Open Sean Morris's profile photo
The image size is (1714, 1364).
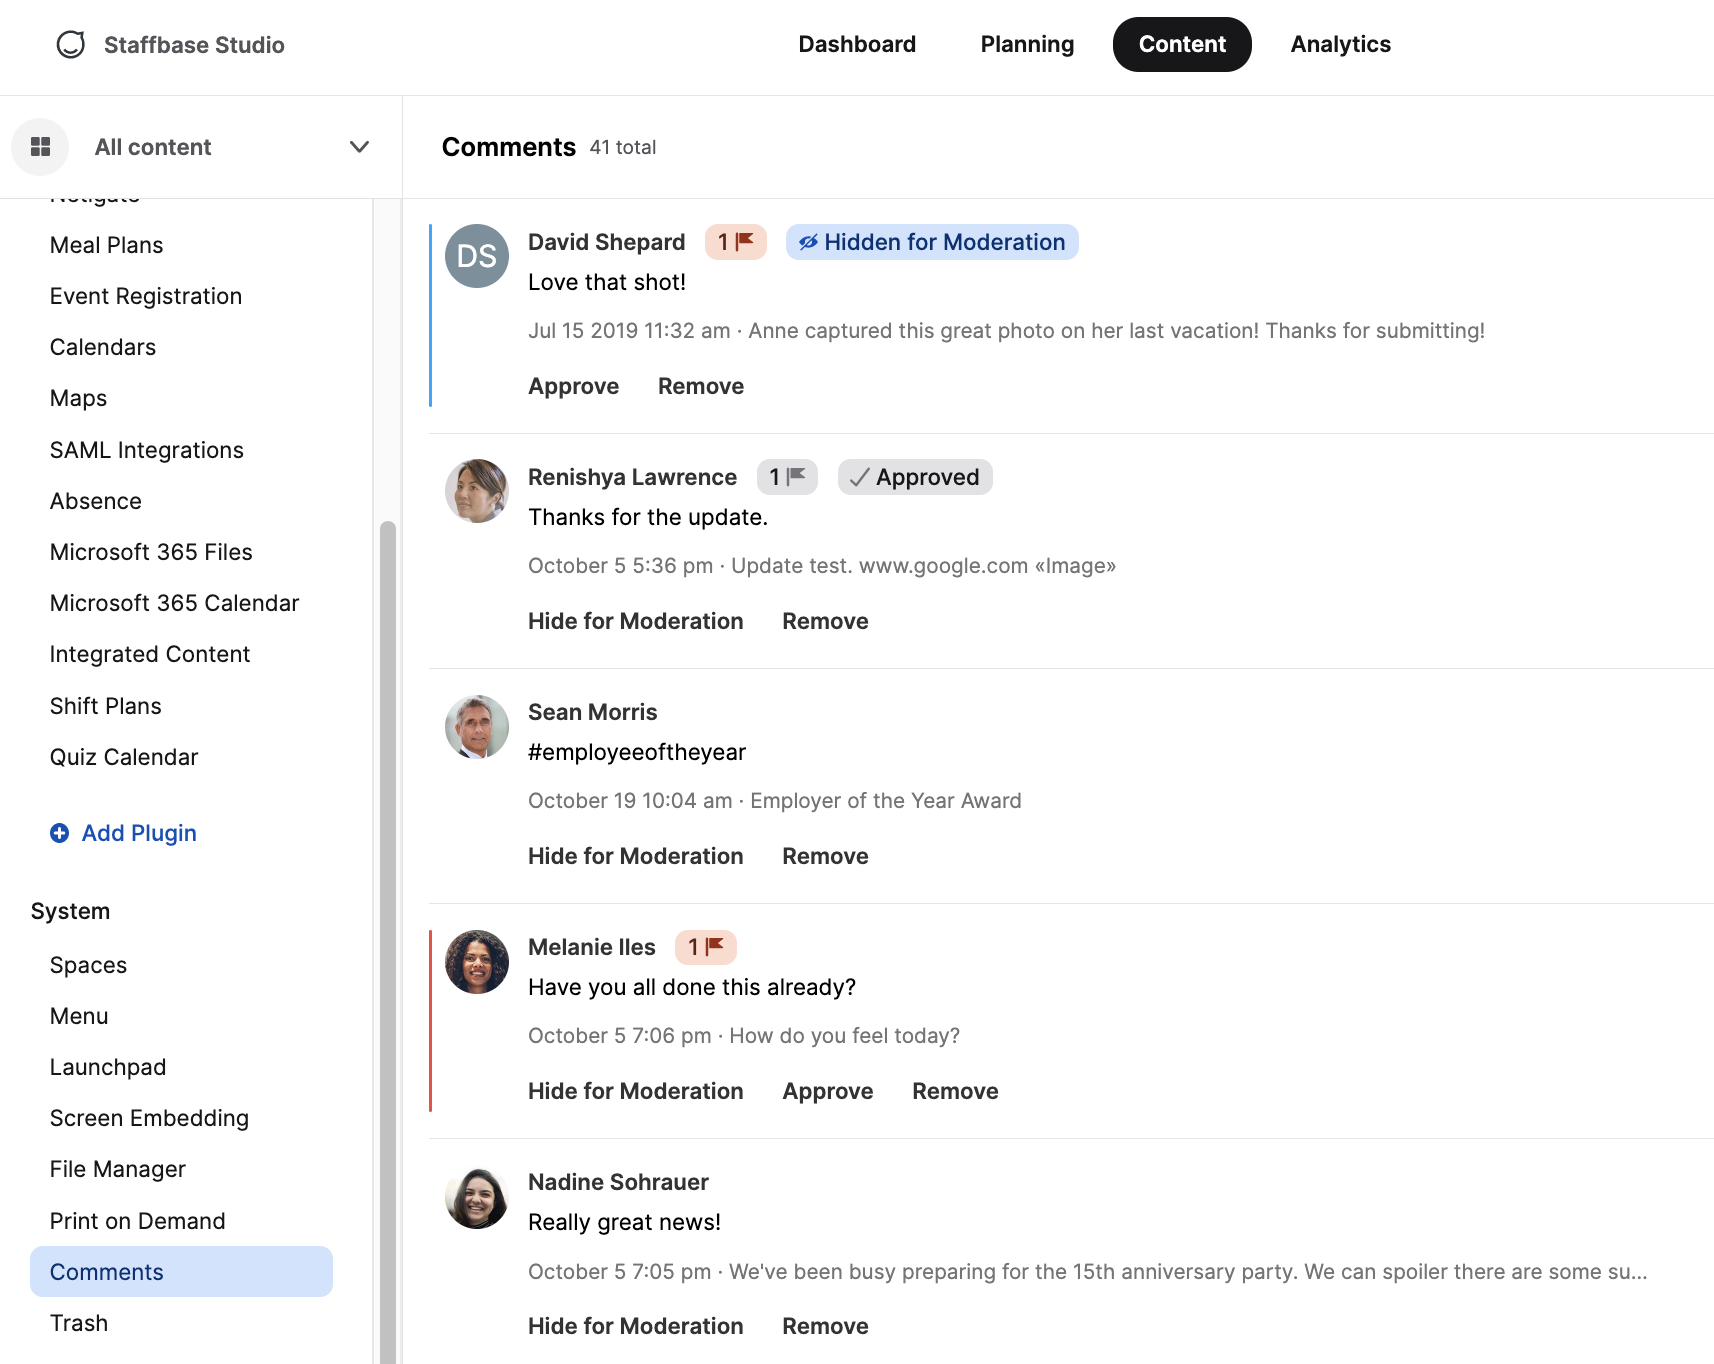point(477,727)
